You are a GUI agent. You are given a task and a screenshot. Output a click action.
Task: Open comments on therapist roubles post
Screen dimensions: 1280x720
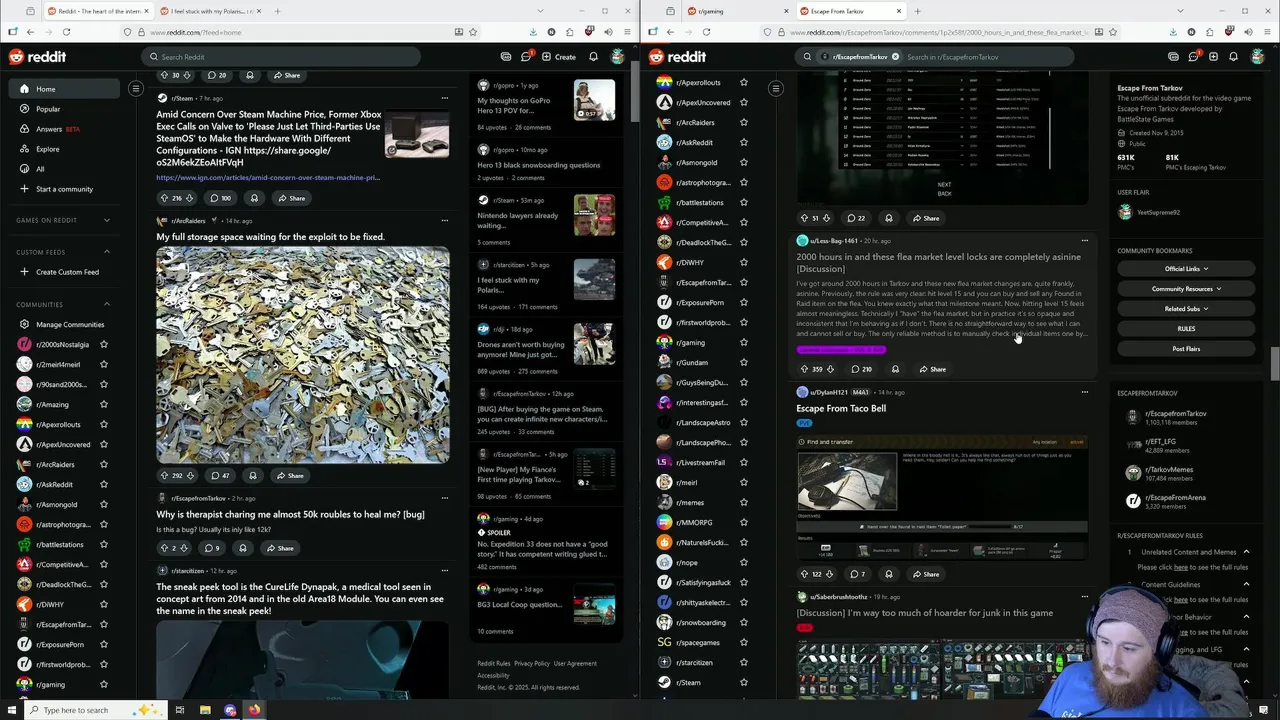211,548
